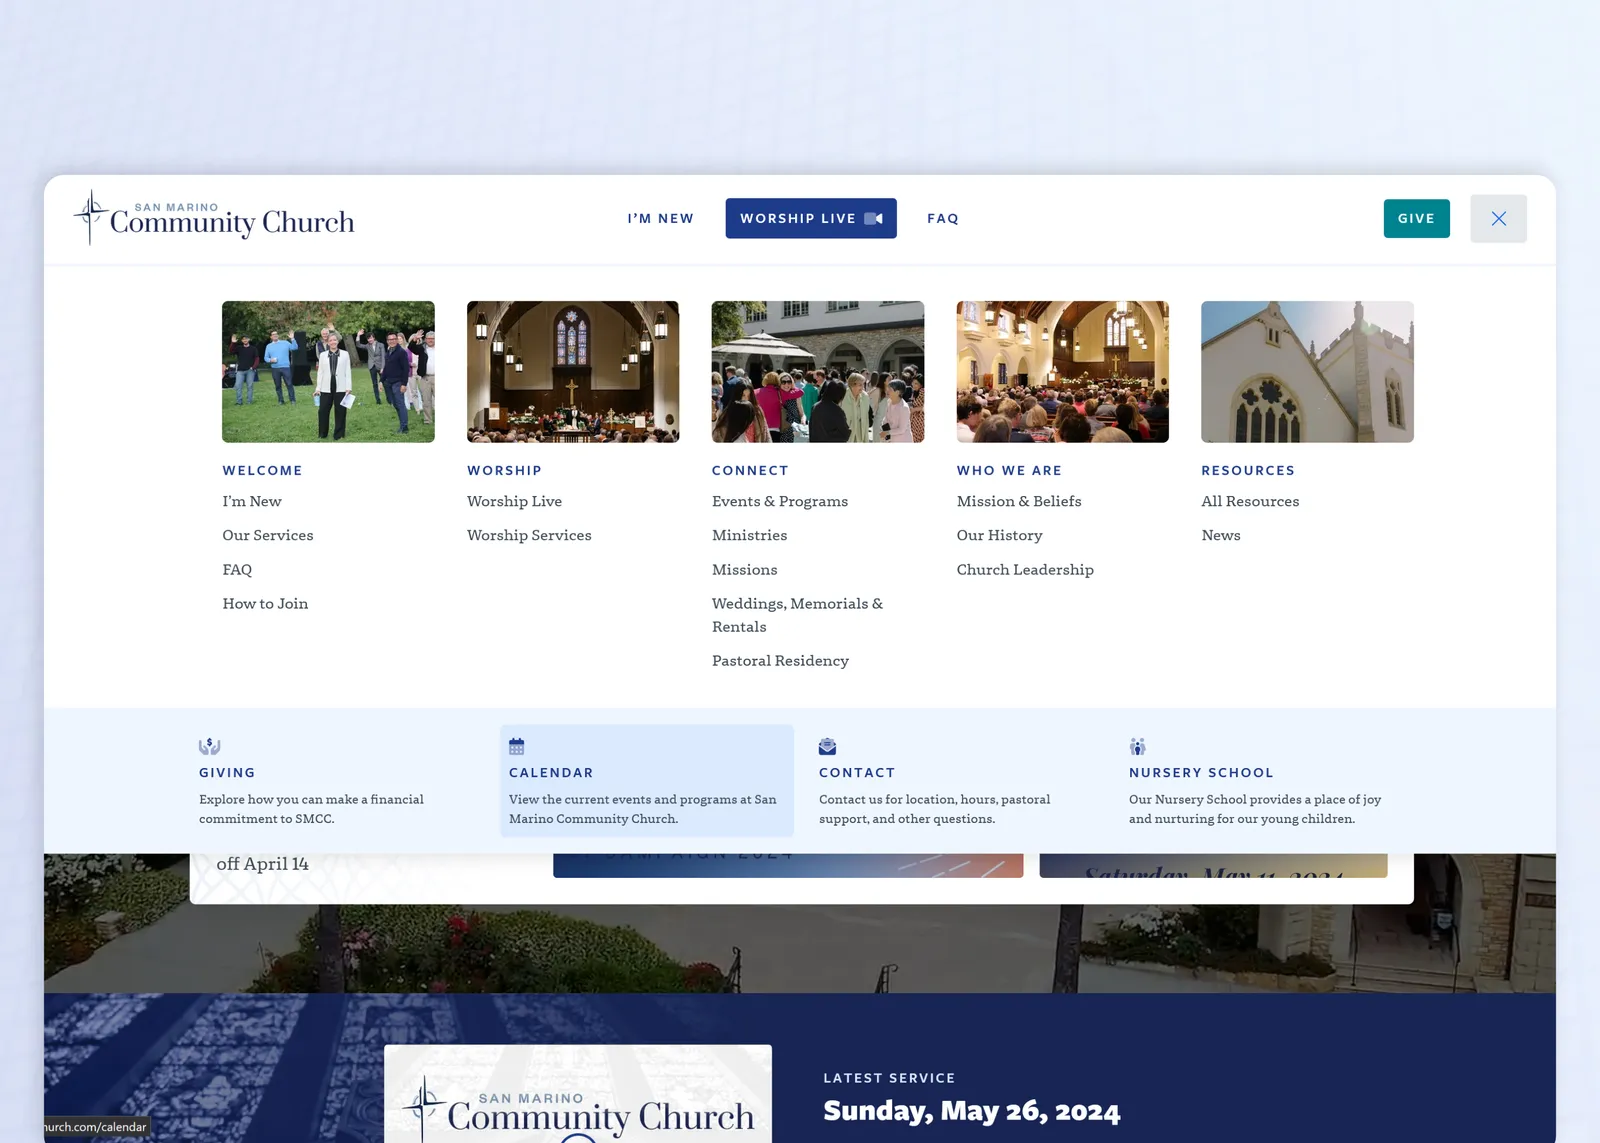The image size is (1600, 1143).
Task: Click the Contact envelope icon
Action: [827, 745]
